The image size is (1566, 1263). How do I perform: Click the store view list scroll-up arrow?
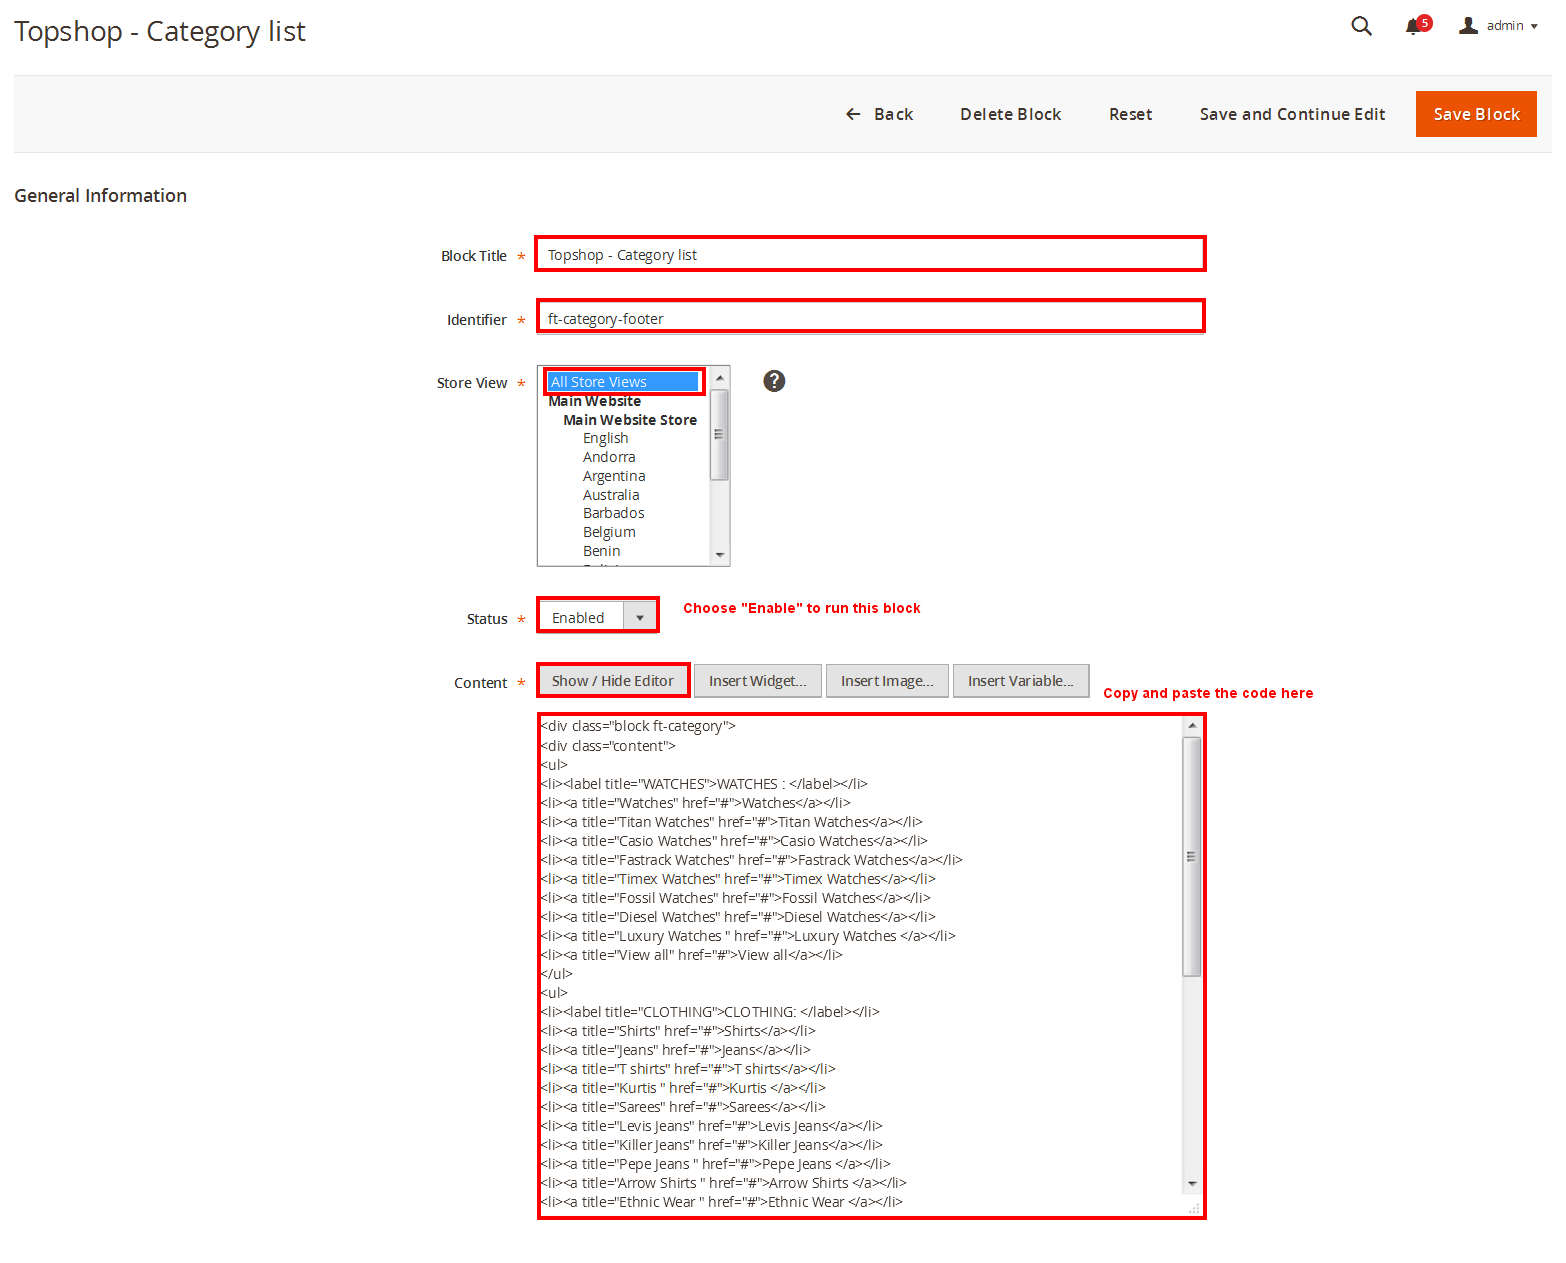pyautogui.click(x=719, y=377)
